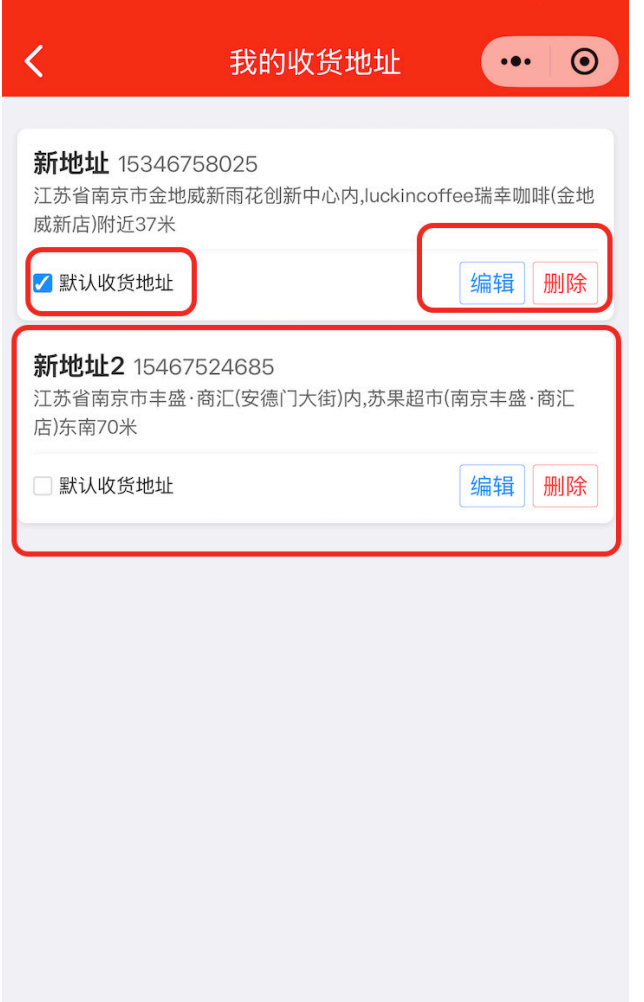Image resolution: width=644 pixels, height=1002 pixels.
Task: Tap the 苏果超市 address description text
Action: 304,413
